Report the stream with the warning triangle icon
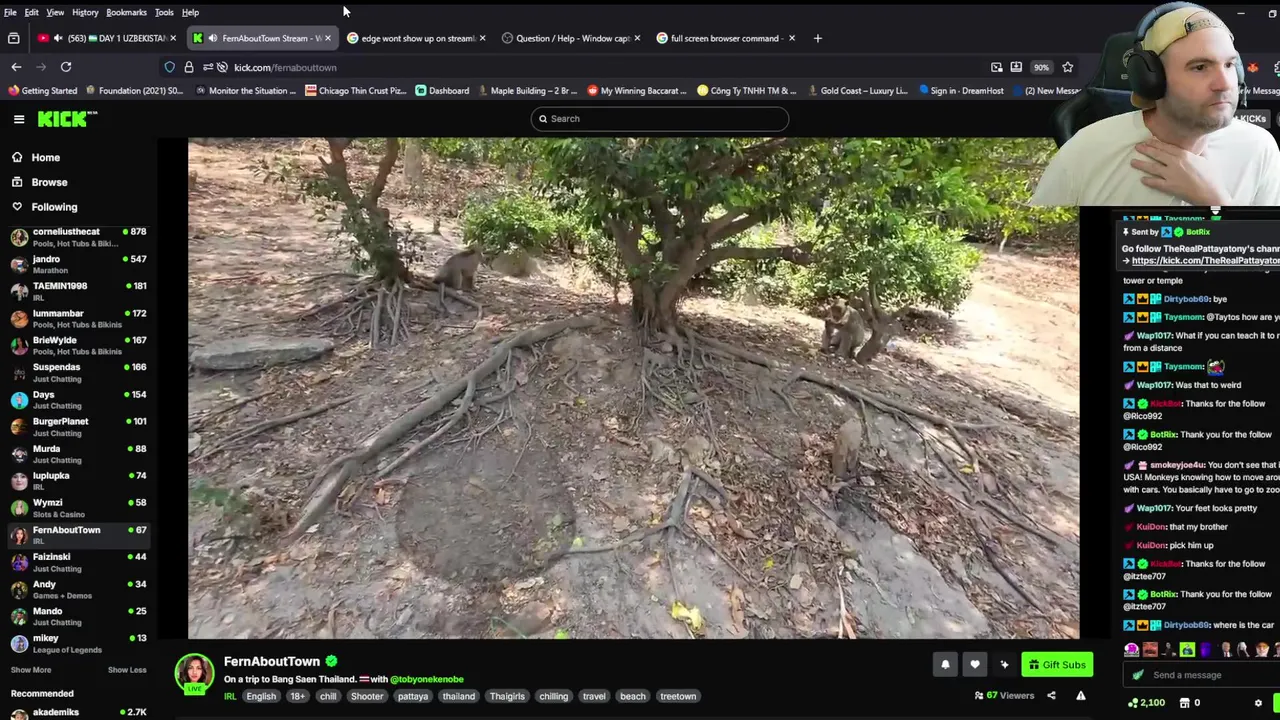Image resolution: width=1280 pixels, height=720 pixels. point(1081,696)
